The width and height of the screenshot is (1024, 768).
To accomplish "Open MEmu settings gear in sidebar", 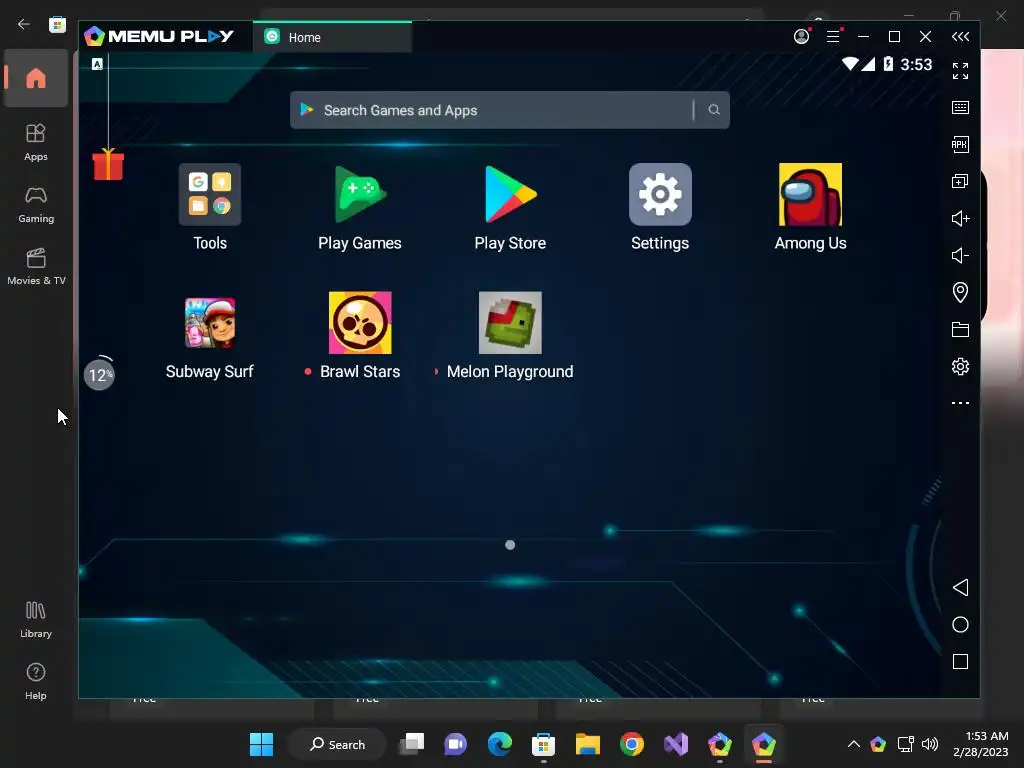I will pyautogui.click(x=960, y=366).
